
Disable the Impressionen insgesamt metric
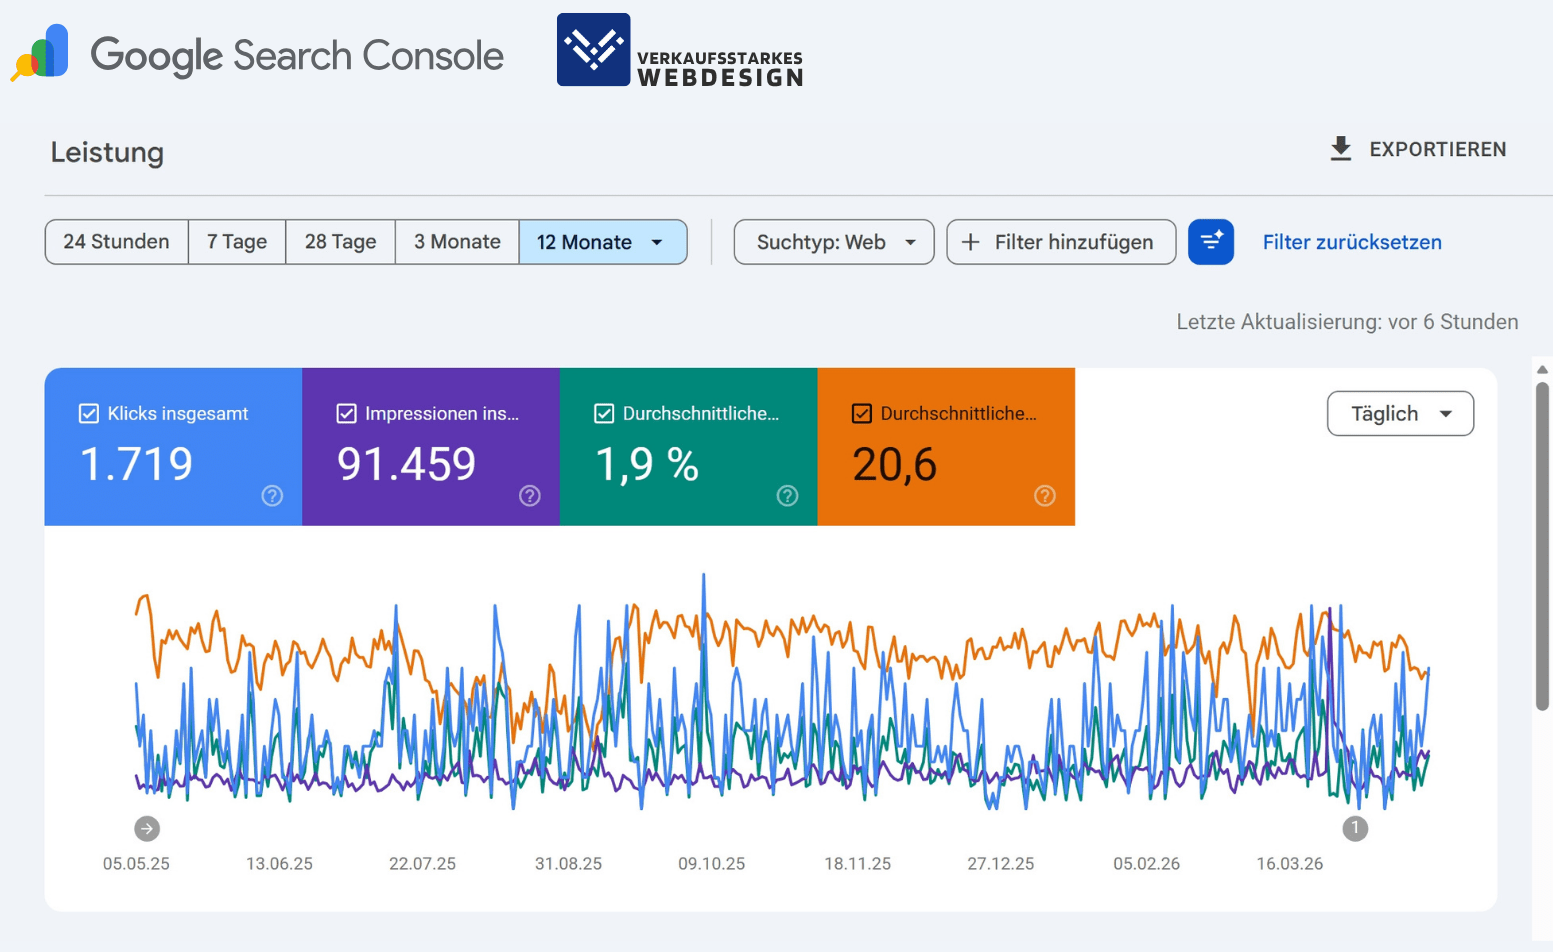tap(346, 413)
